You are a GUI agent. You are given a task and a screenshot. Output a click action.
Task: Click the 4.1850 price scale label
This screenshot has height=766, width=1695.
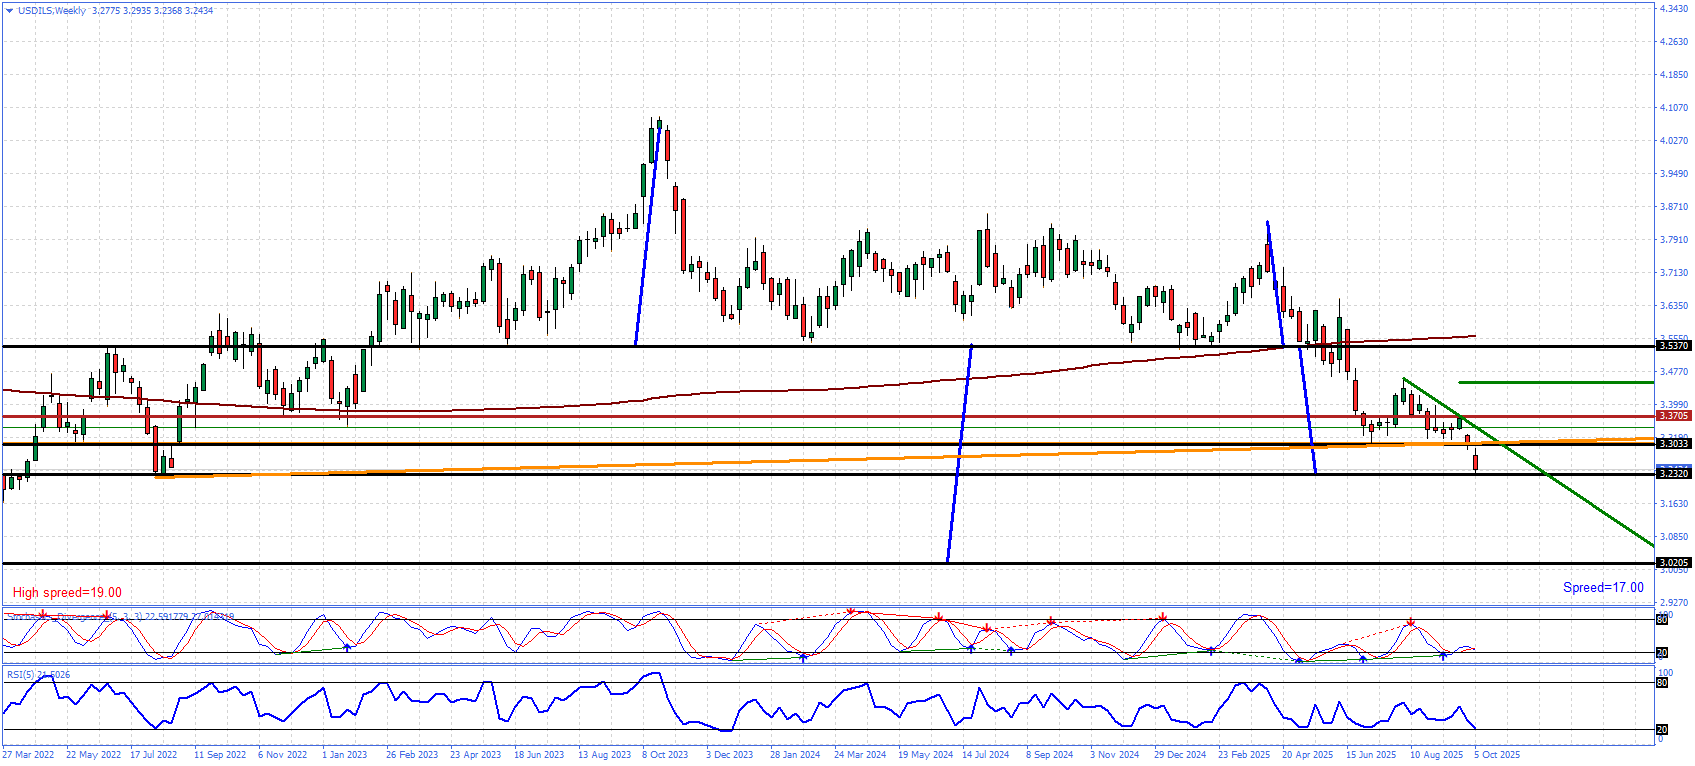coord(1674,75)
